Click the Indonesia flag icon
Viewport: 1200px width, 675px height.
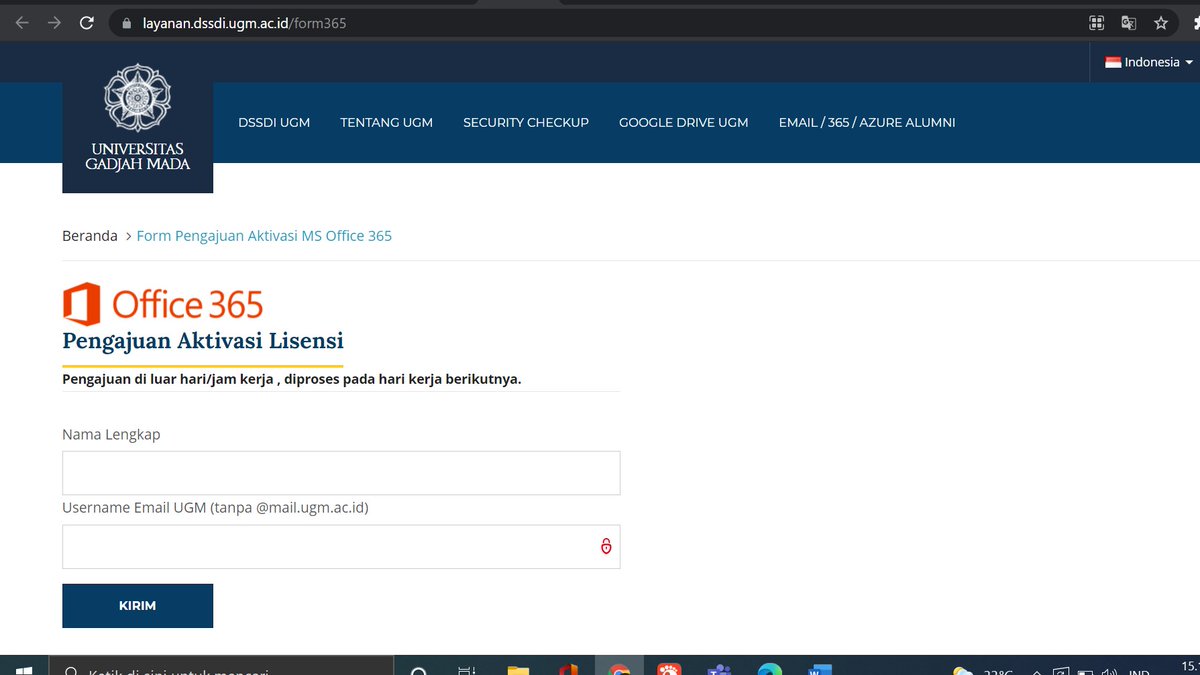pyautogui.click(x=1113, y=62)
